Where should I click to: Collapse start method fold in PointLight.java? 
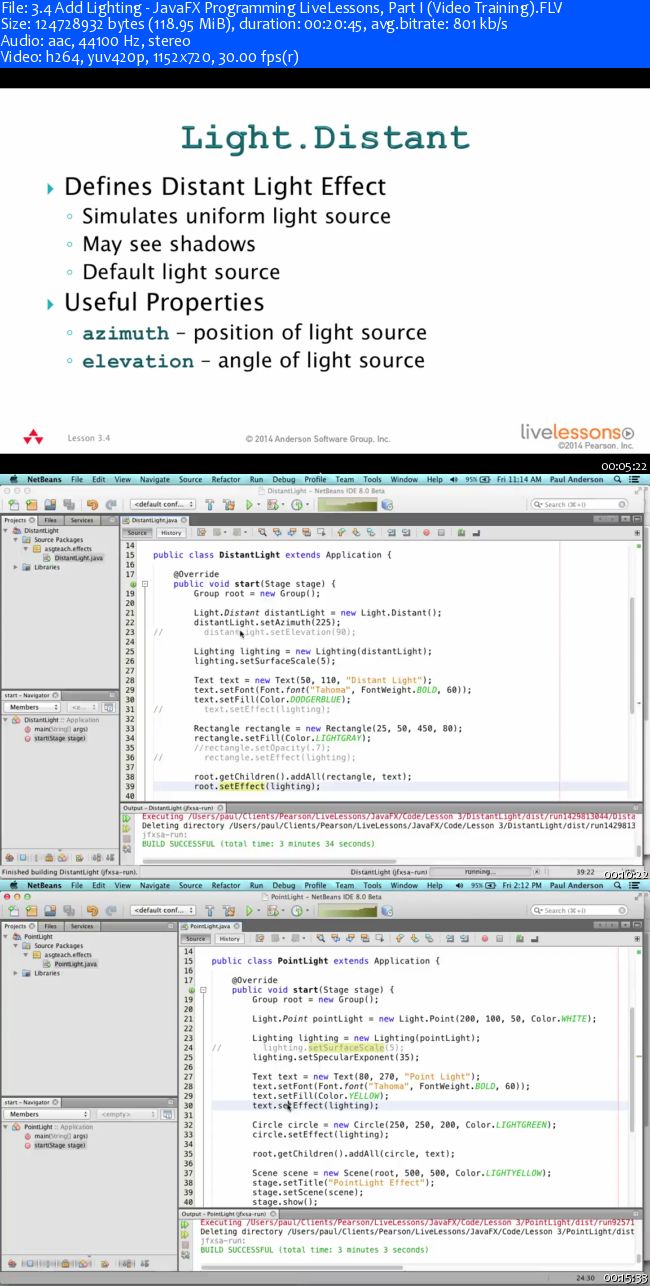click(205, 990)
